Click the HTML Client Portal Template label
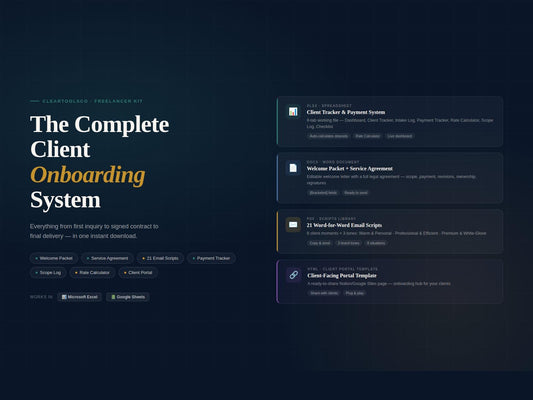The image size is (533, 400). point(342,269)
